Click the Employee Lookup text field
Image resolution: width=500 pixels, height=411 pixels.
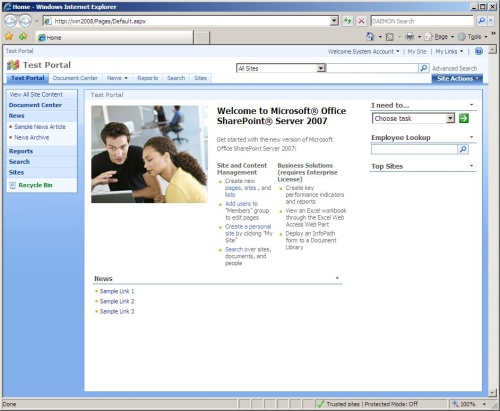[x=414, y=149]
